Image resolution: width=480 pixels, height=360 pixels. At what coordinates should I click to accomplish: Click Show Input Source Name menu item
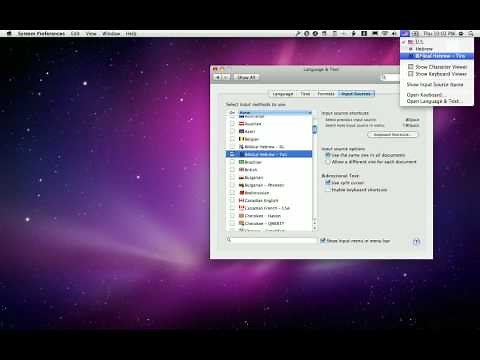pos(437,85)
